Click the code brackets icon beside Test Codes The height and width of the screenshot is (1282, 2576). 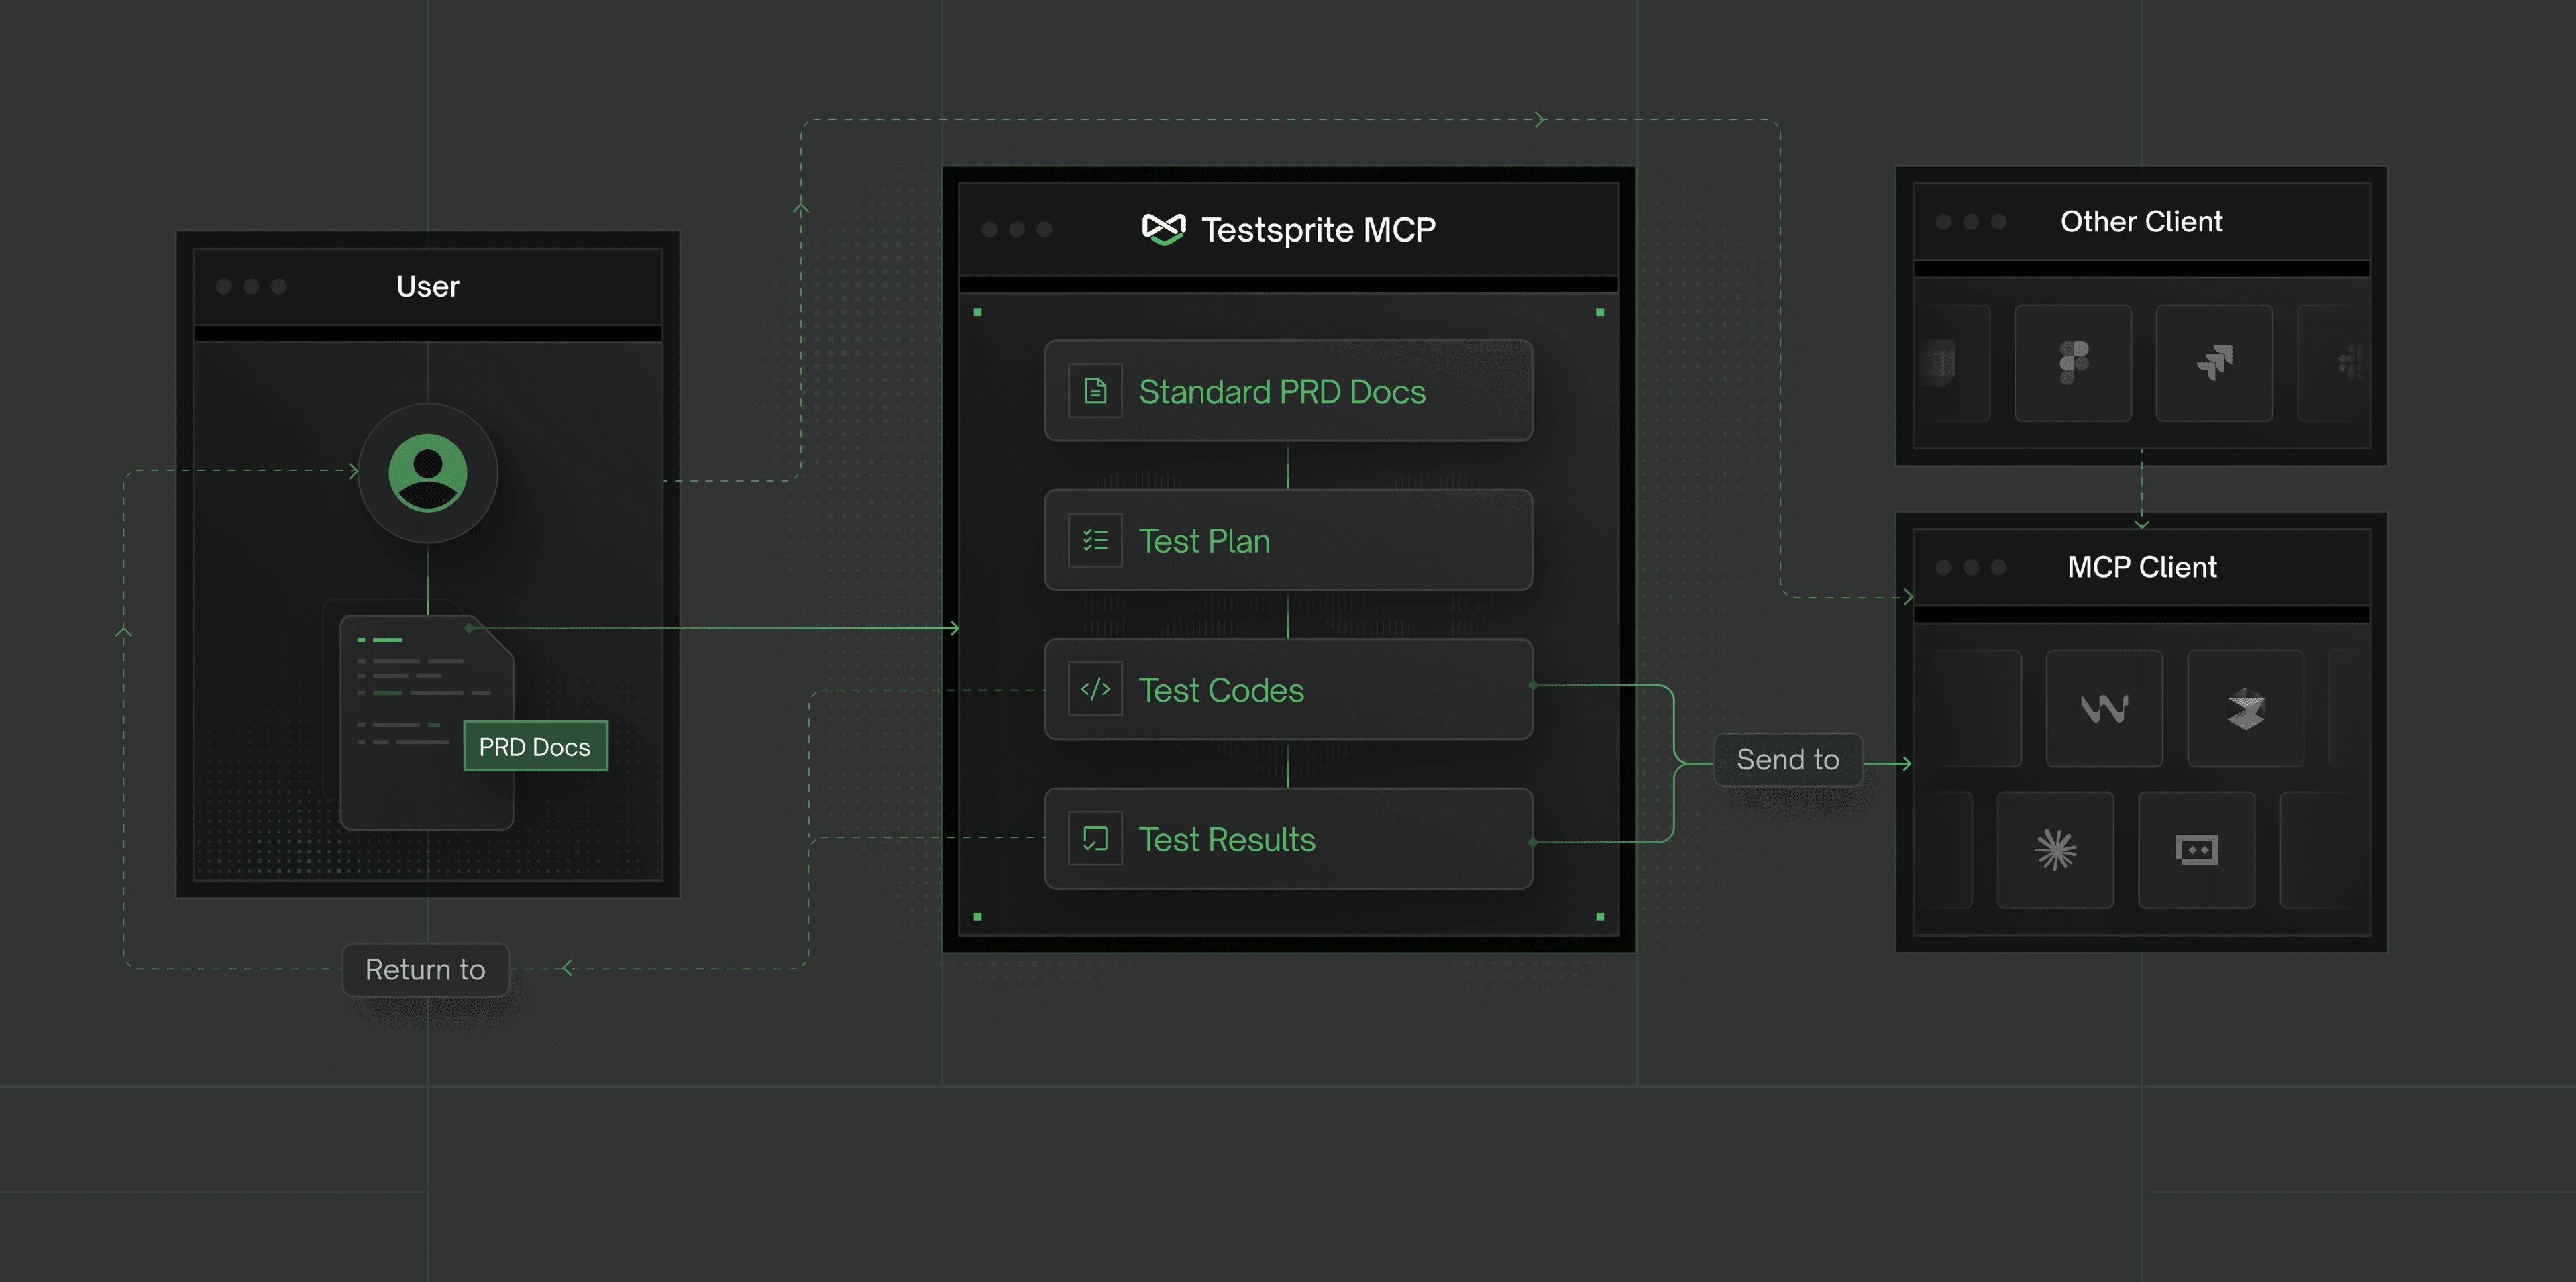[1095, 689]
